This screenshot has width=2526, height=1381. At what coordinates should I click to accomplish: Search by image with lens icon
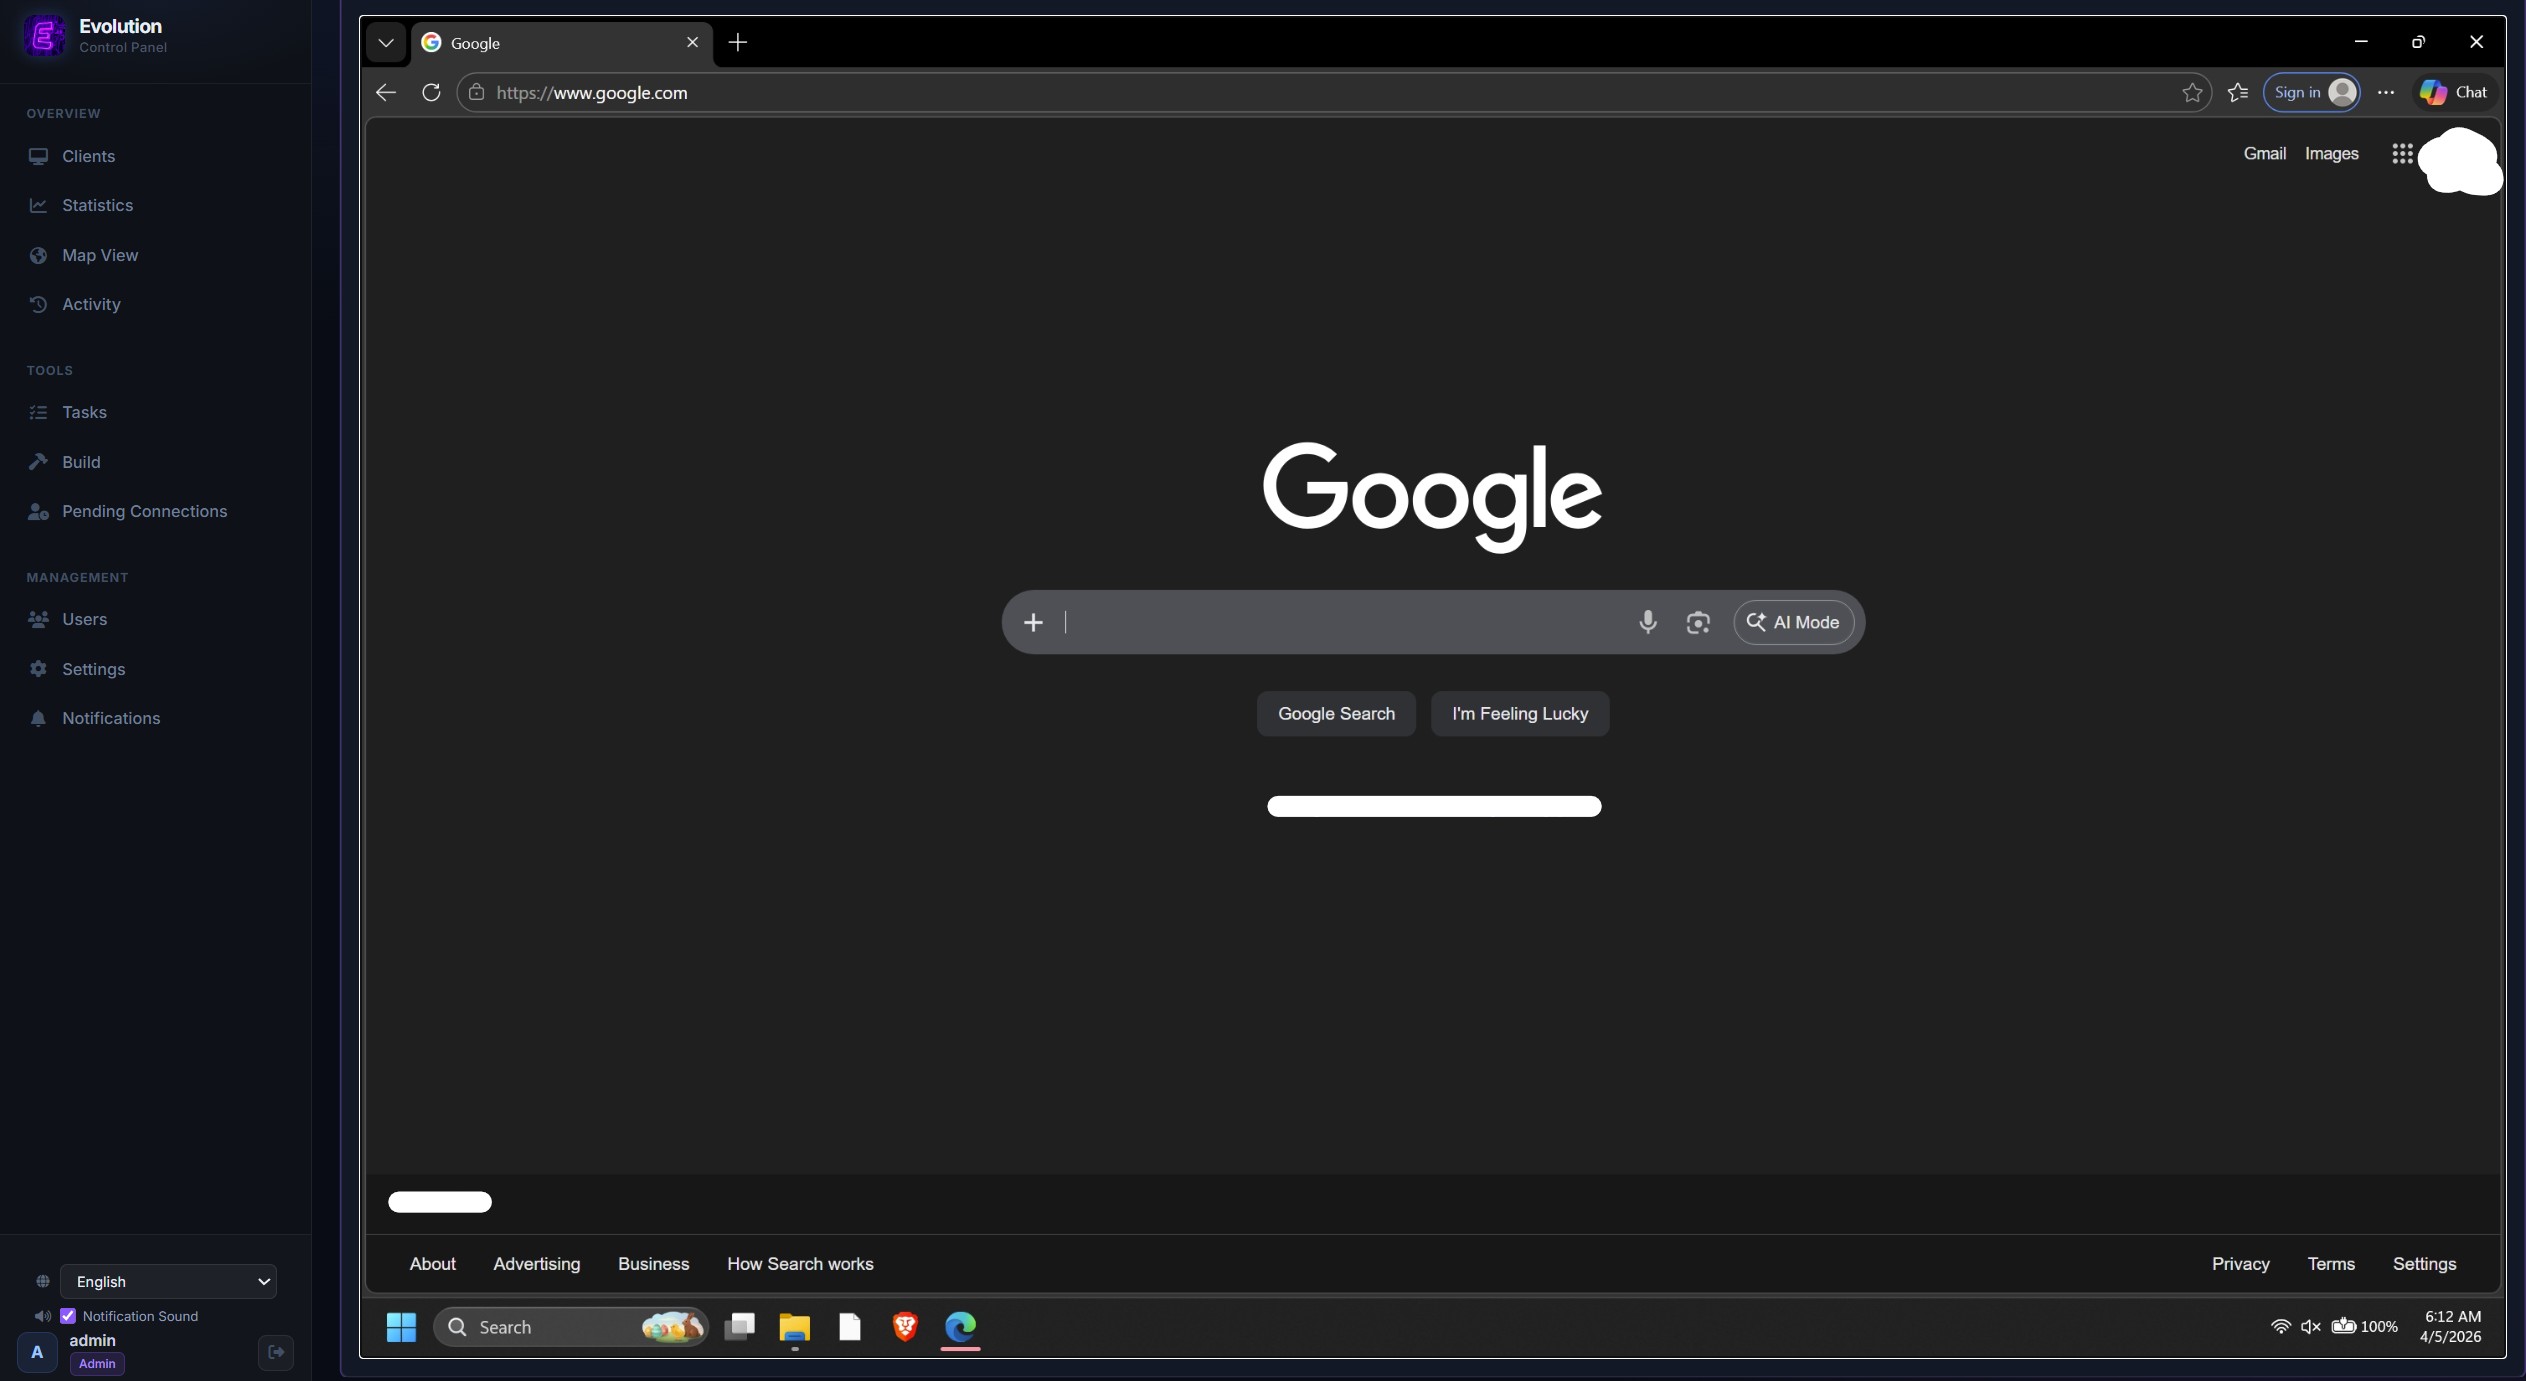tap(1697, 622)
